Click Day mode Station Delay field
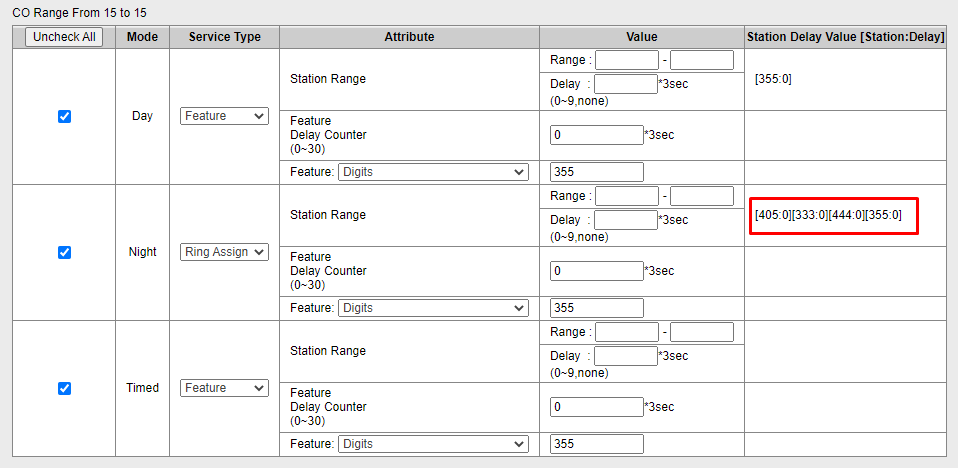 (x=625, y=84)
